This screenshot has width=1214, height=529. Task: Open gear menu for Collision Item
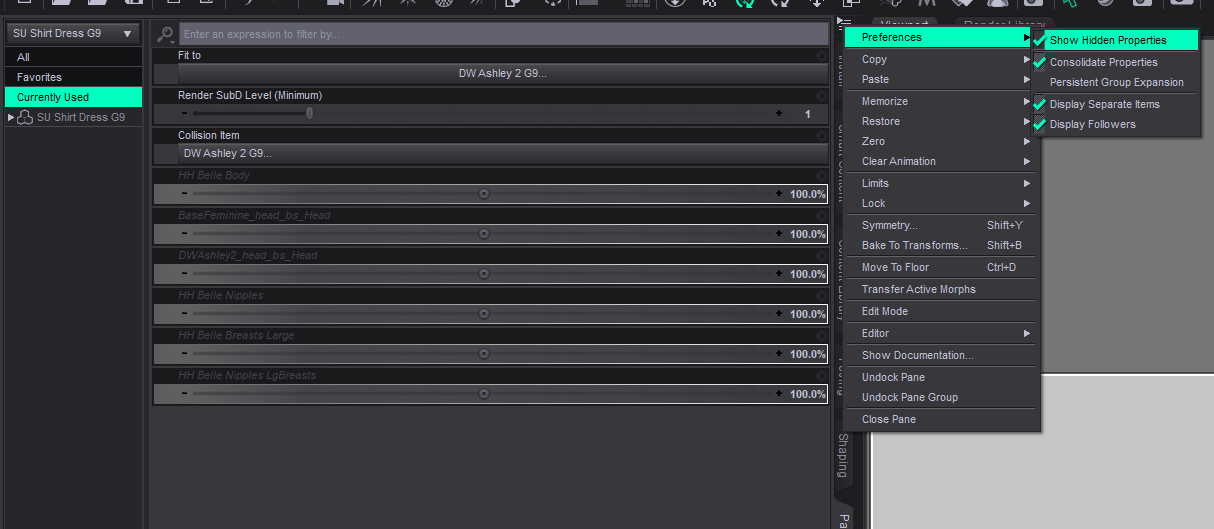[x=822, y=136]
